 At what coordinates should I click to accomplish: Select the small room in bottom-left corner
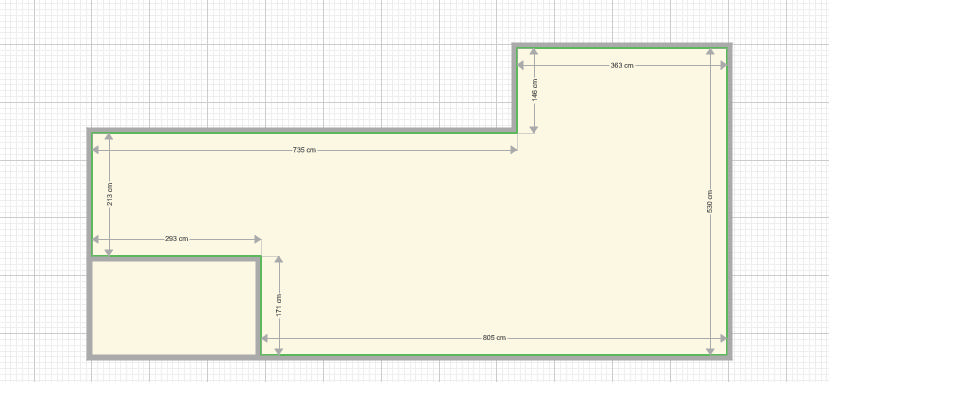(x=175, y=307)
